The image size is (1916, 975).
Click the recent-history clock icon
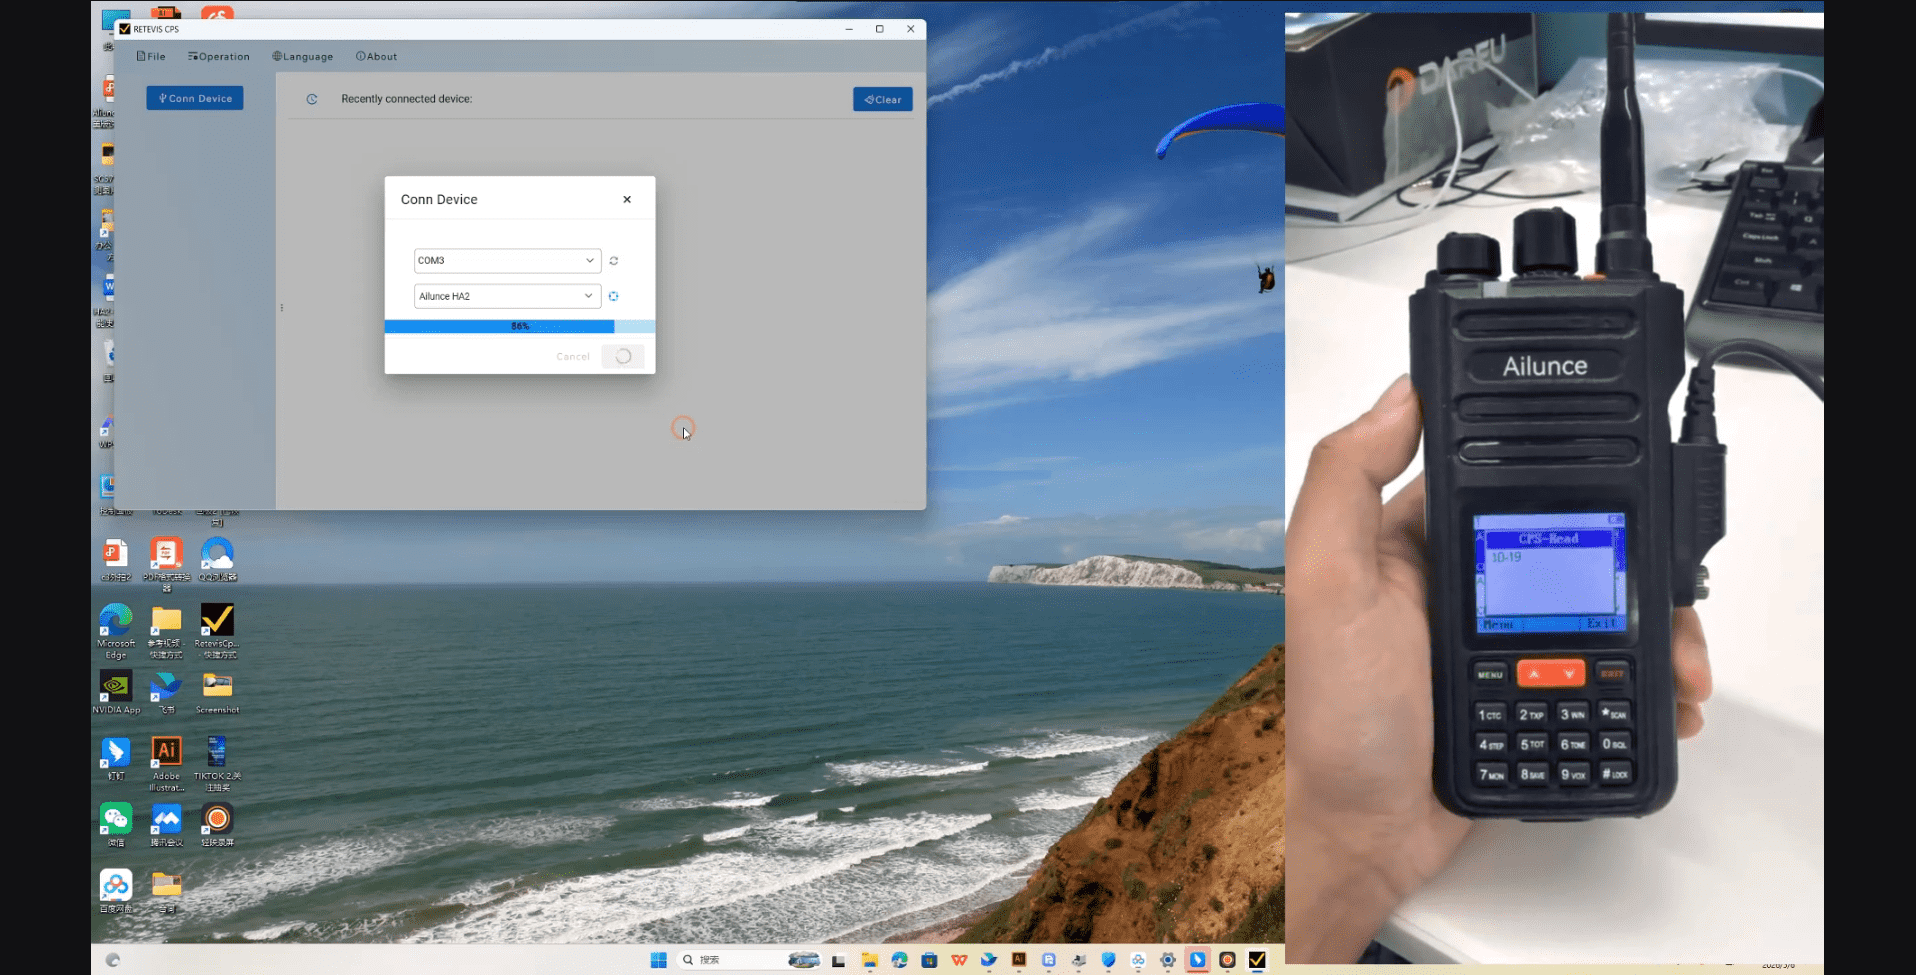tap(312, 99)
